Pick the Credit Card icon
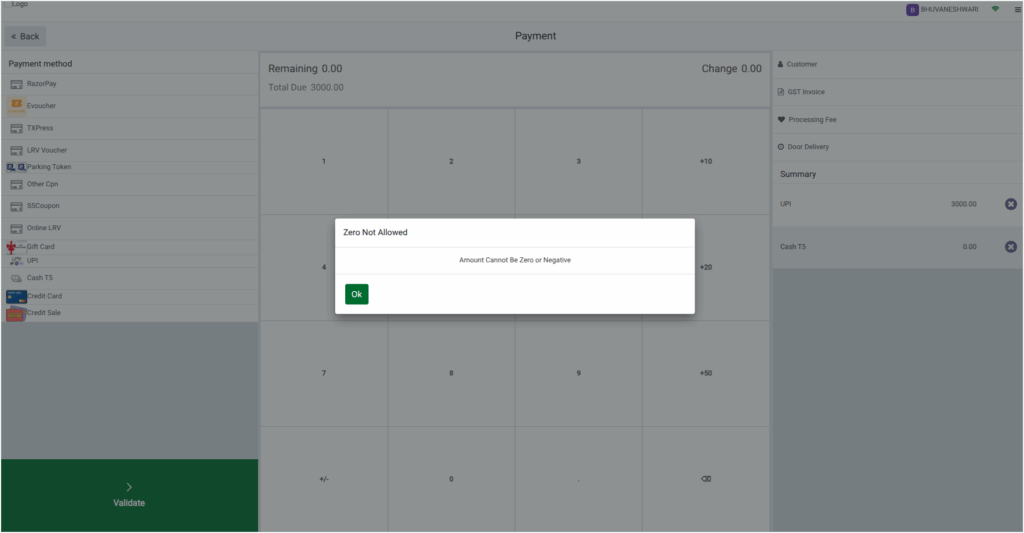Screen dimensions: 1024x533 coord(16,297)
